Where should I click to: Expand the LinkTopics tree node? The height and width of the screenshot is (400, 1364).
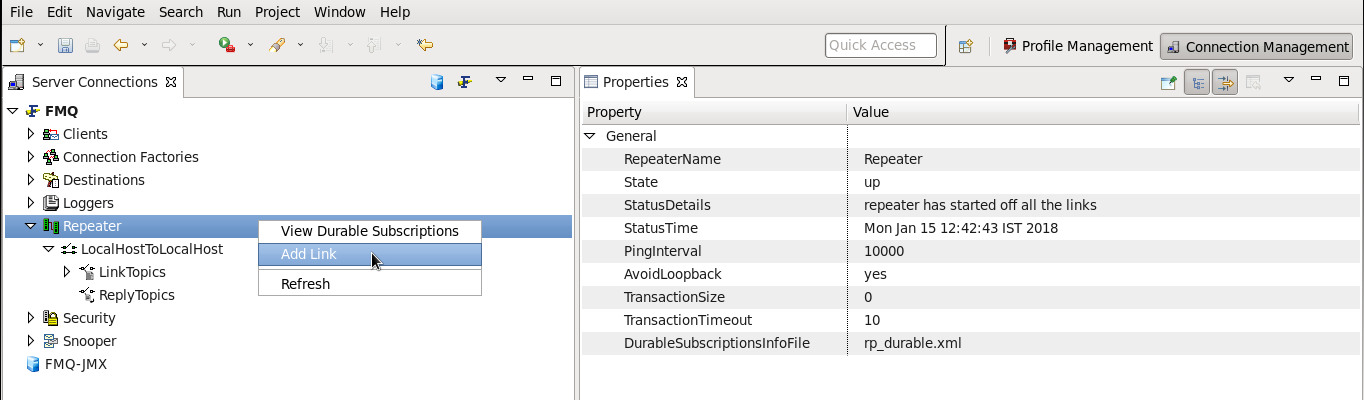point(67,272)
